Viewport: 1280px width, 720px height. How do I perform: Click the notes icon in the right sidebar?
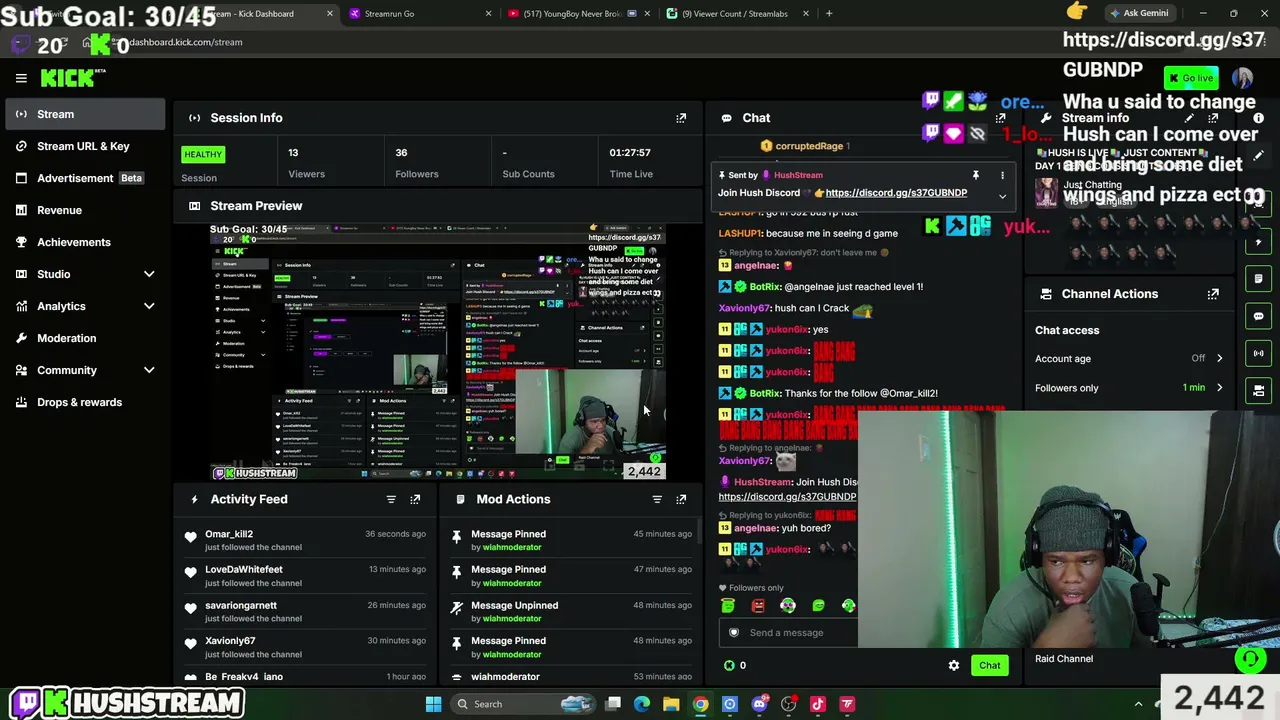click(x=1259, y=279)
